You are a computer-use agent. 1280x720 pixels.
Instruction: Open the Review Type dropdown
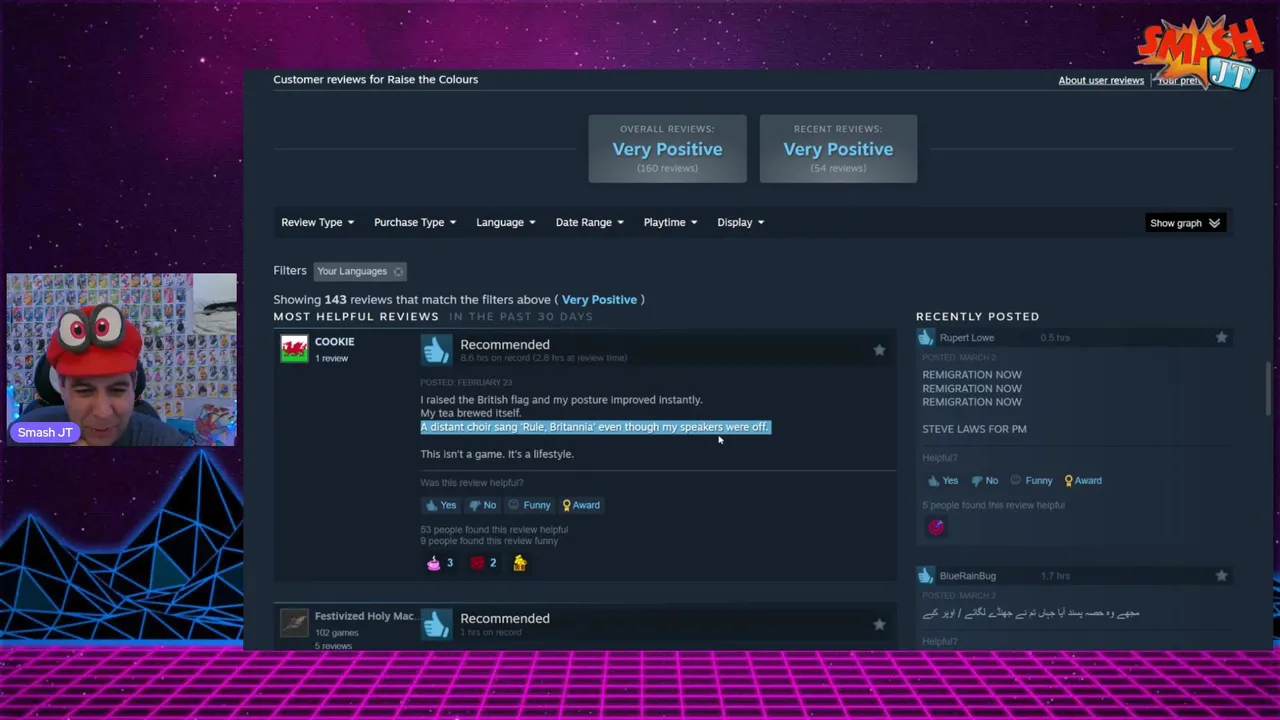317,222
